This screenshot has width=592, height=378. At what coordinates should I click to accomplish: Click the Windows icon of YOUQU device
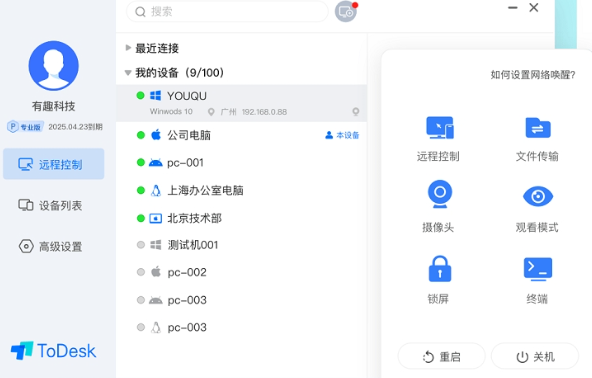pyautogui.click(x=156, y=96)
